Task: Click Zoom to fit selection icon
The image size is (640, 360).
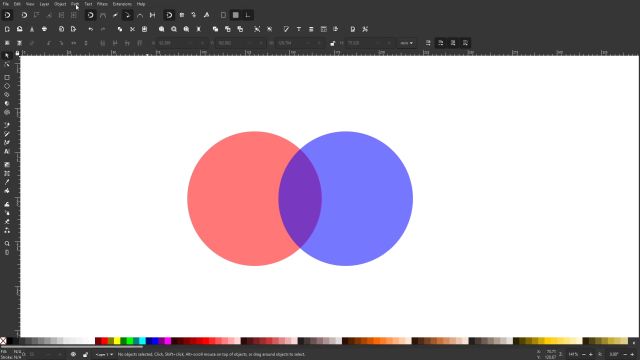Action: coord(162,29)
